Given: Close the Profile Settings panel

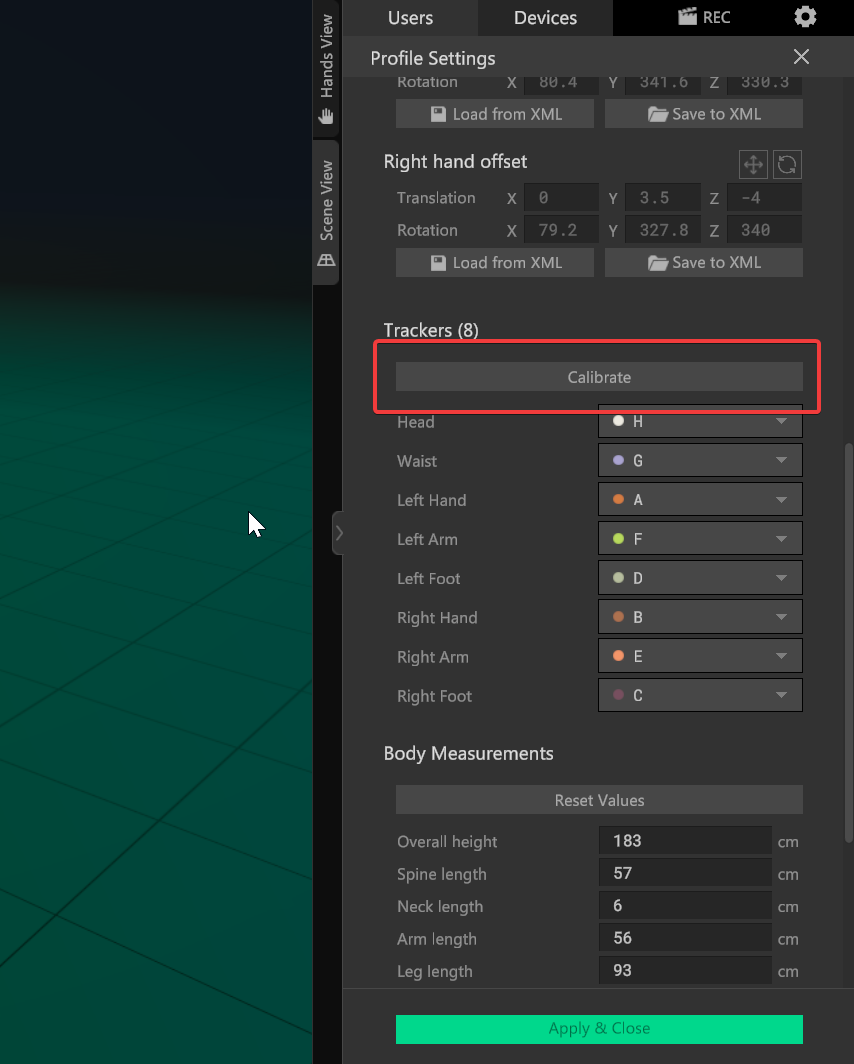Looking at the screenshot, I should (800, 57).
